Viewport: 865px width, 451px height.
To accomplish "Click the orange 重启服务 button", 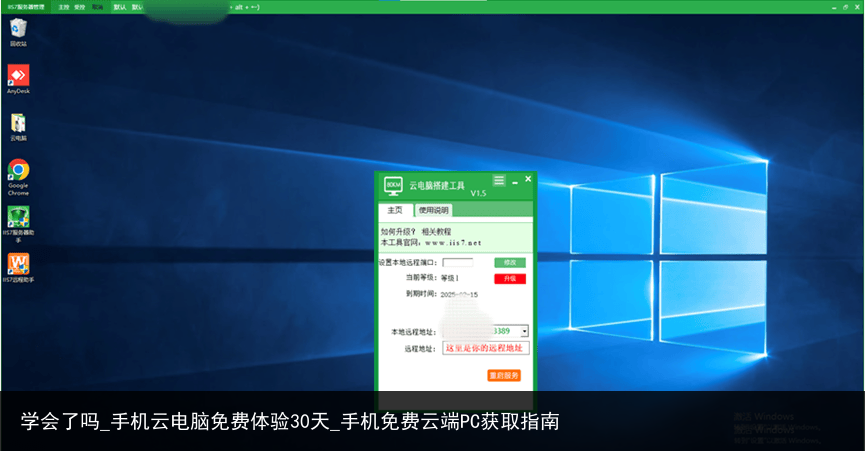I will coord(504,375).
